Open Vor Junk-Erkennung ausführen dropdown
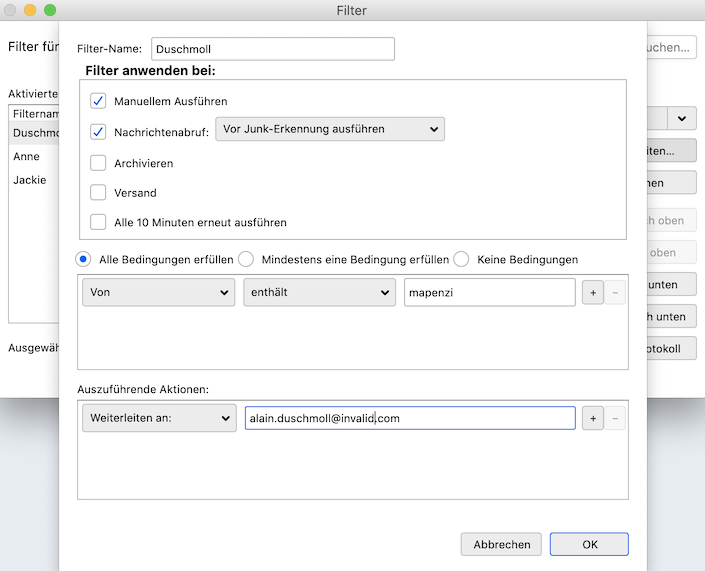Viewport: 705px width, 571px height. [330, 129]
